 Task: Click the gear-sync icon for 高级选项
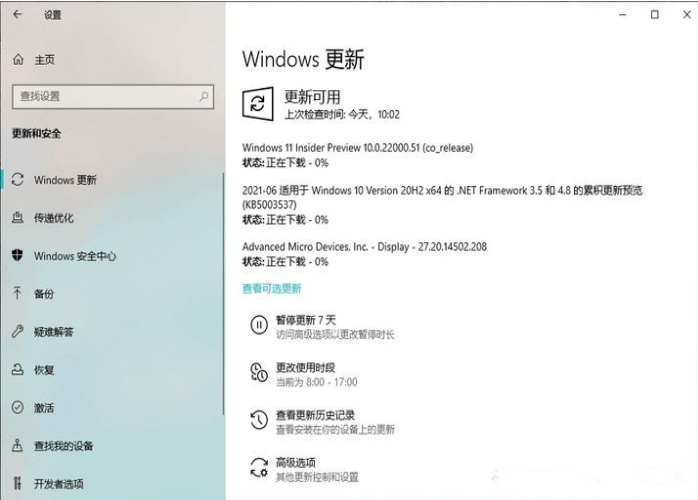[259, 468]
